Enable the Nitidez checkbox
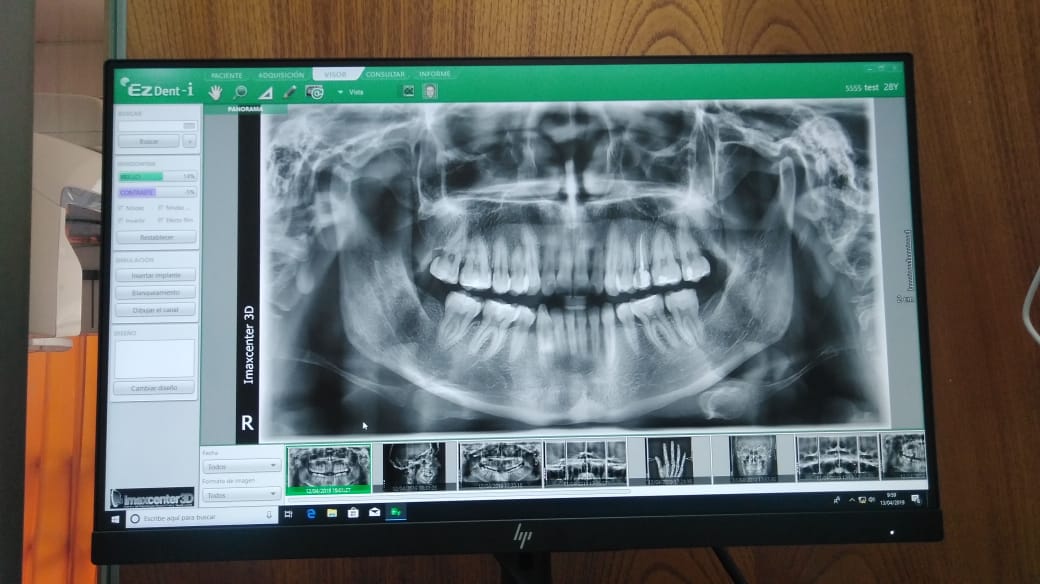Screen dimensions: 1040x584 pyautogui.click(x=121, y=207)
